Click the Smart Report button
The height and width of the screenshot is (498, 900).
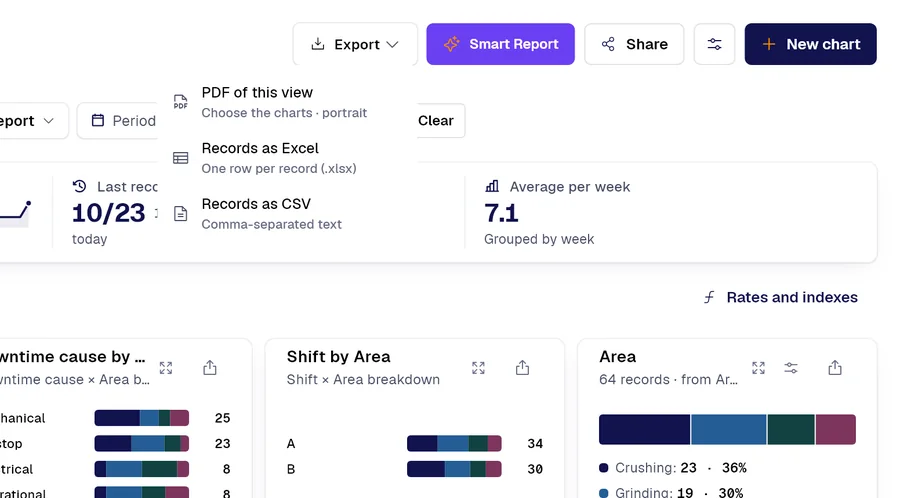pyautogui.click(x=500, y=44)
